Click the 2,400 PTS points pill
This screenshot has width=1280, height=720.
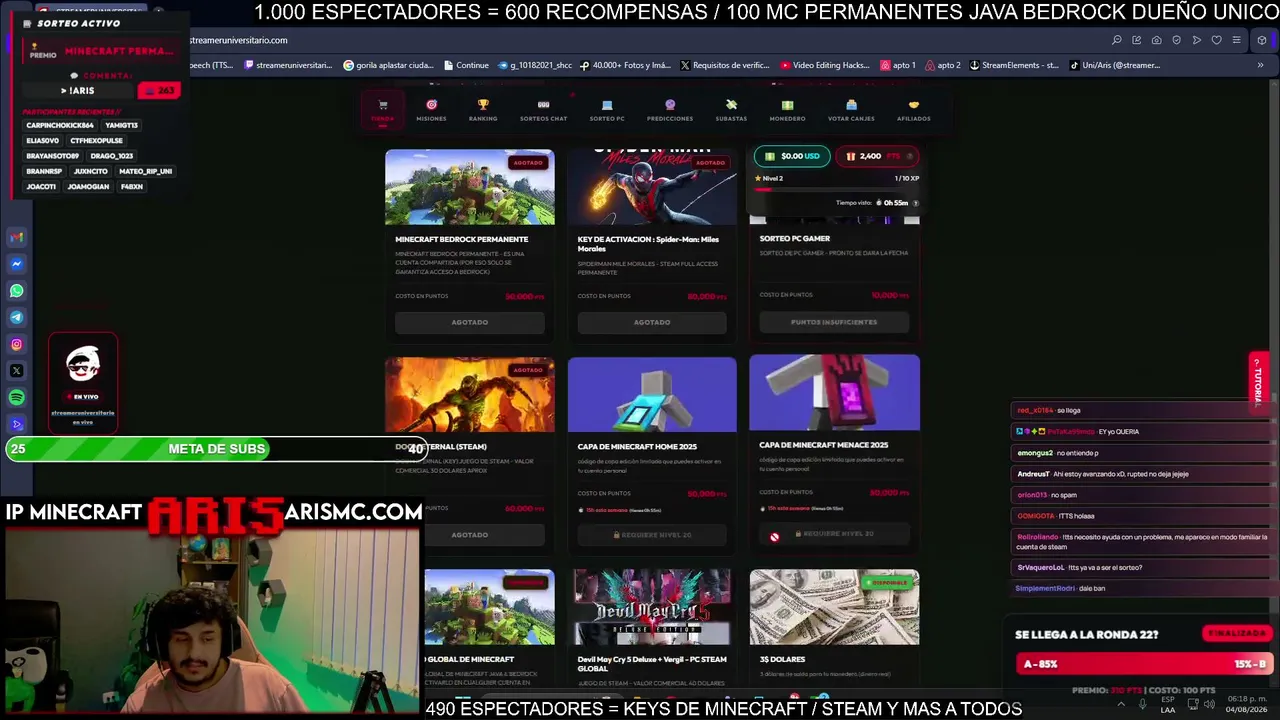(877, 156)
